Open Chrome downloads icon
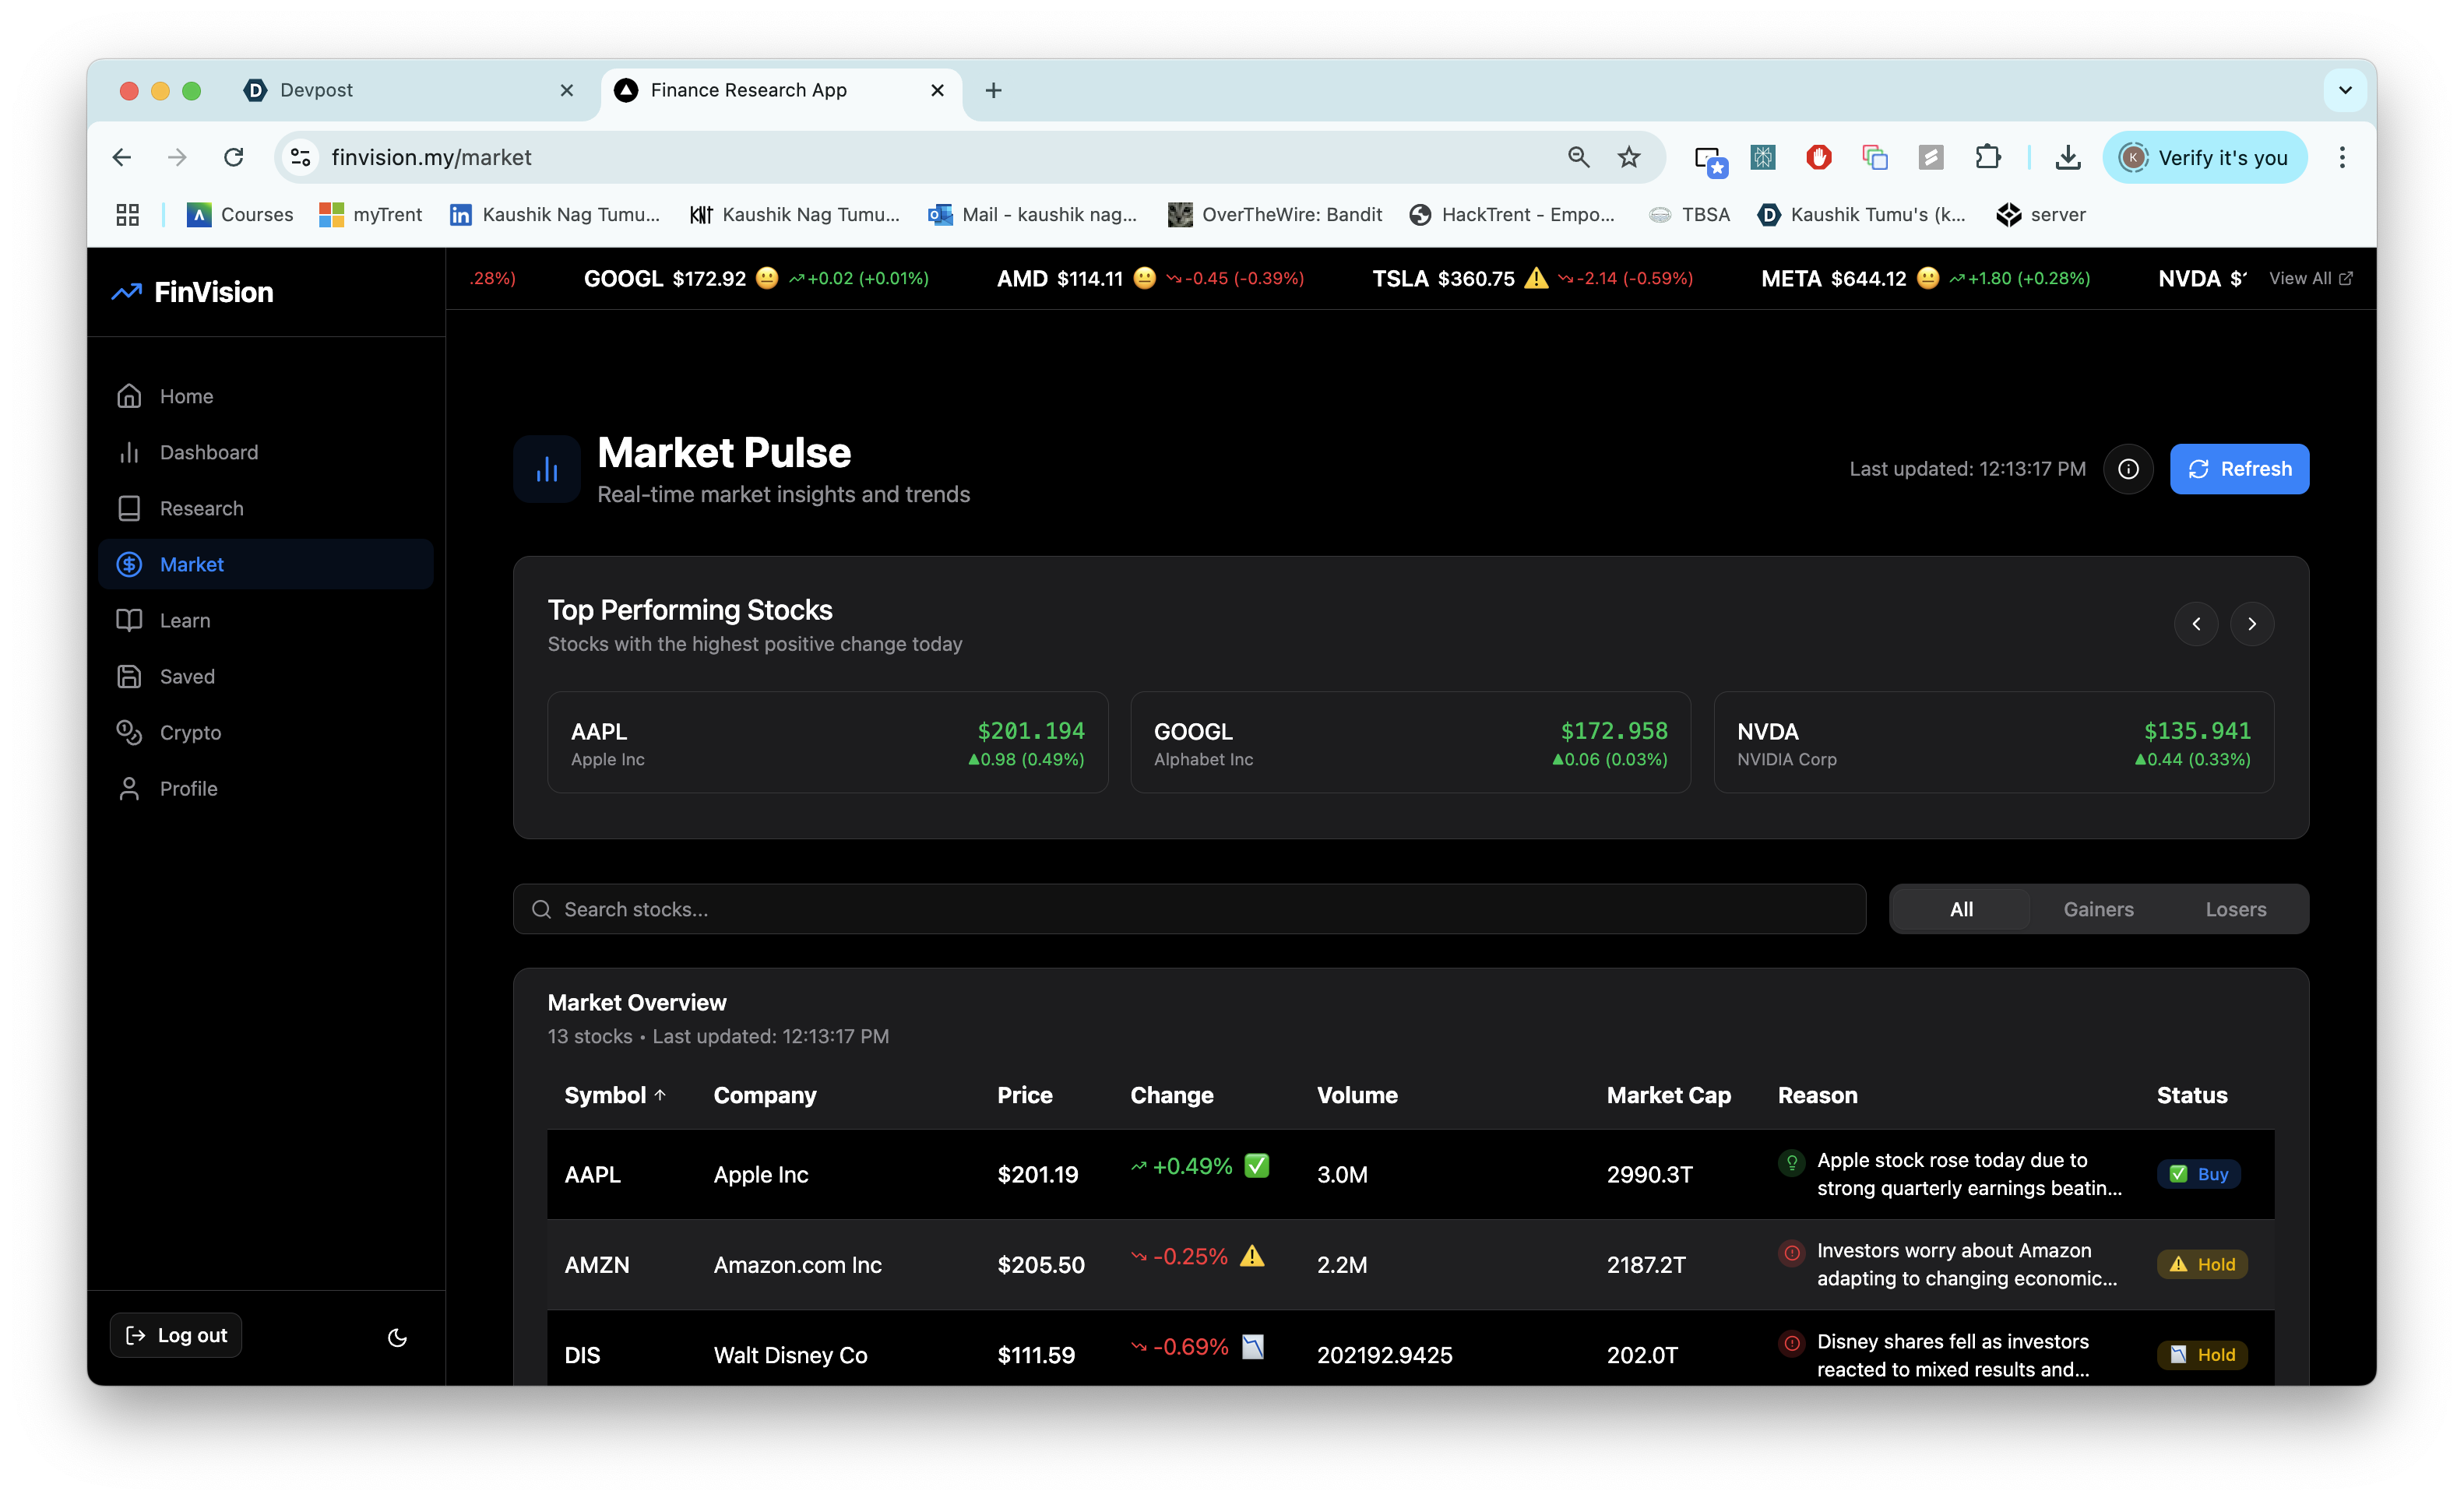Screen dimensions: 2464x1501 click(2068, 157)
